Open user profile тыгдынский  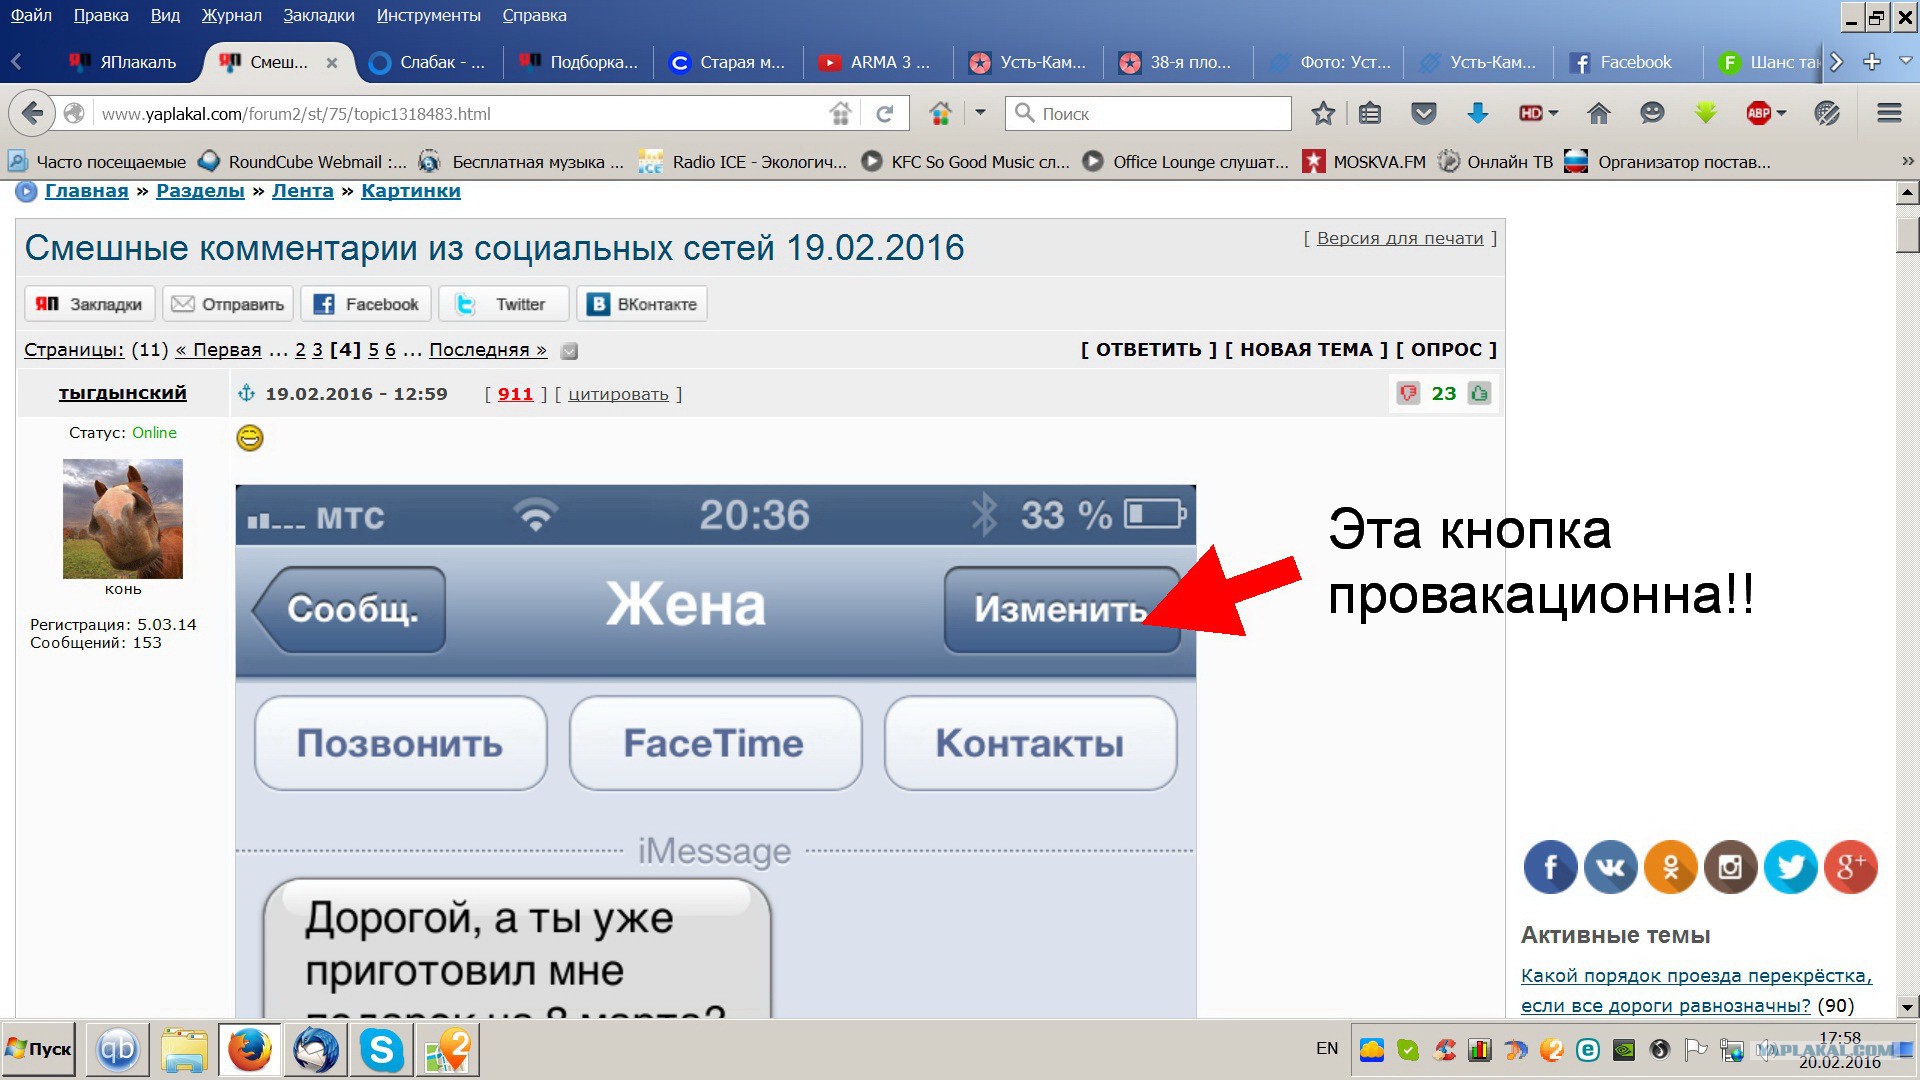click(x=123, y=393)
